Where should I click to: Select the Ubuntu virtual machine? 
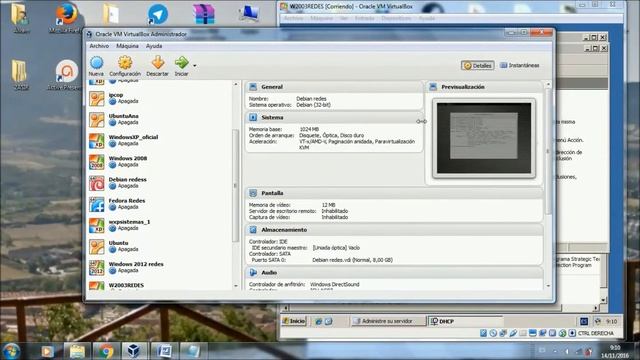[x=160, y=247]
